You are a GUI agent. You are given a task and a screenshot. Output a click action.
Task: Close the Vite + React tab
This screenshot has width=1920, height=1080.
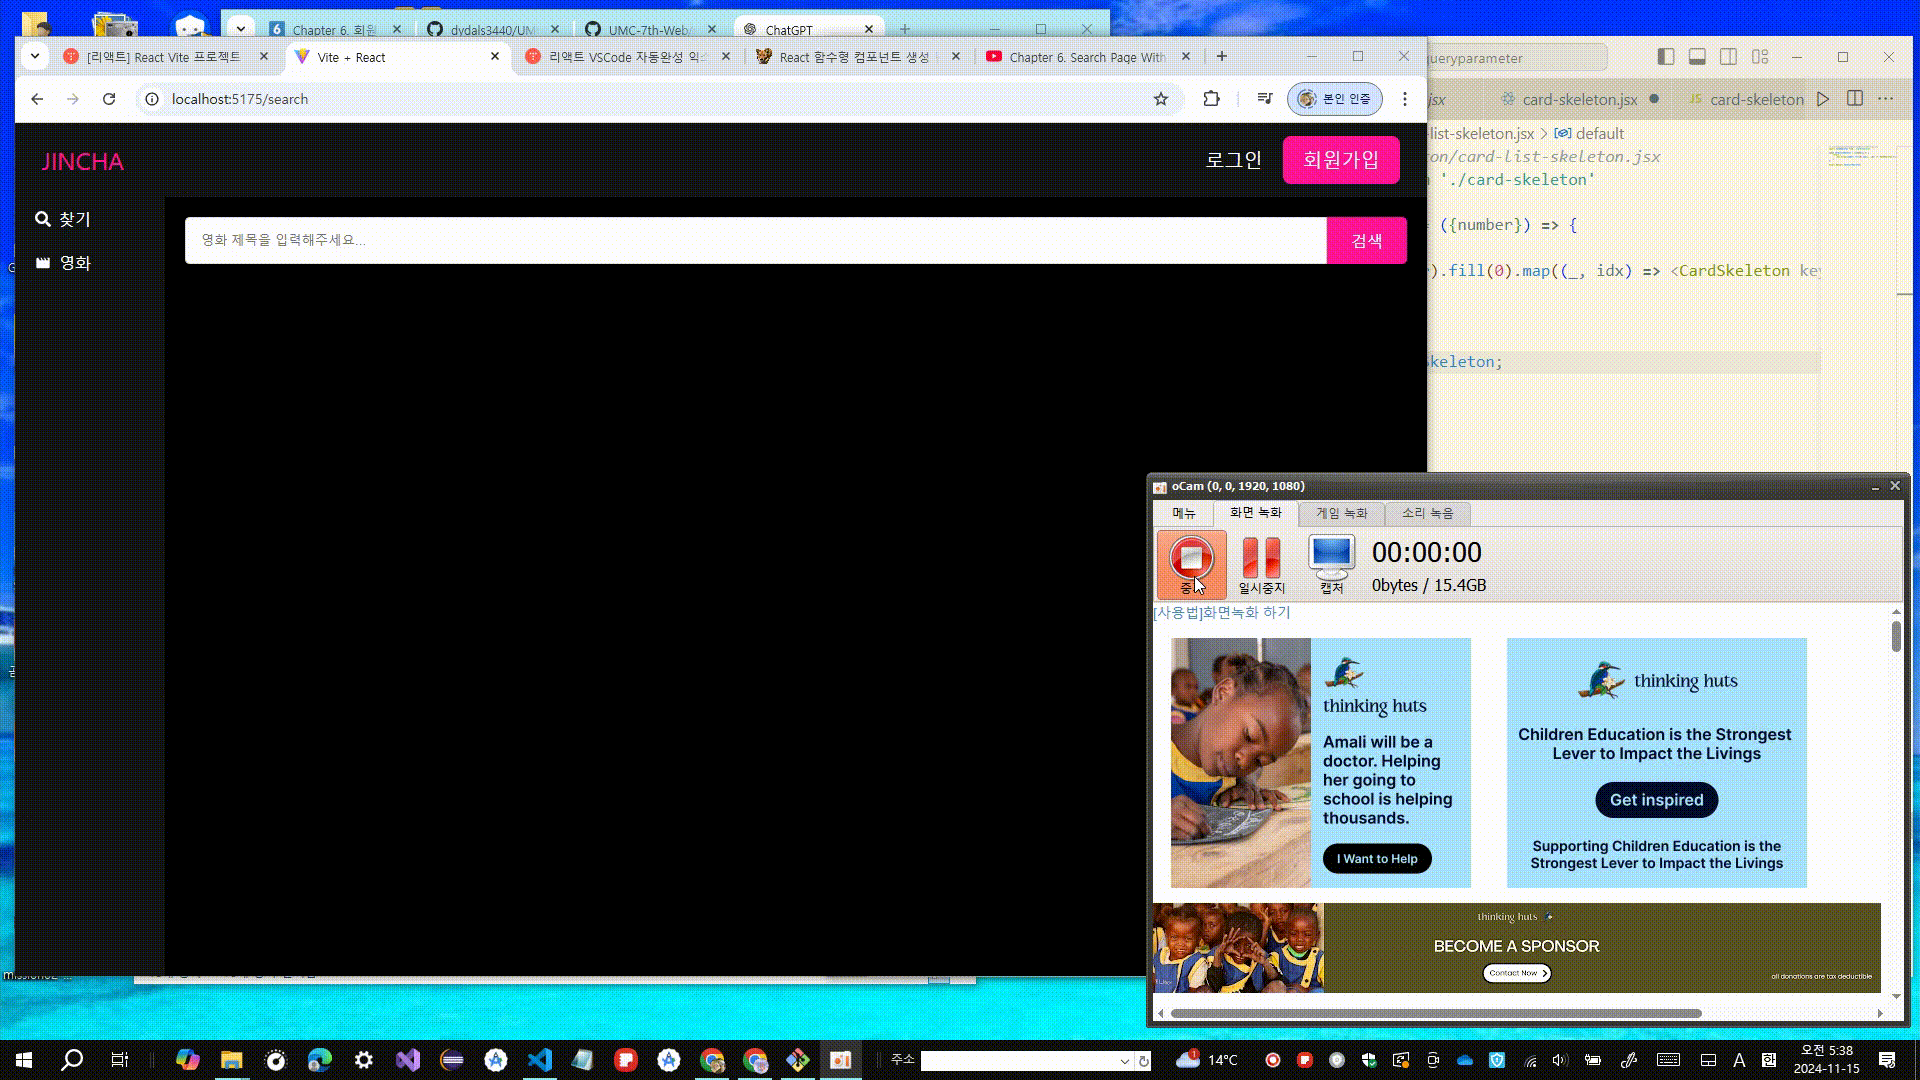[x=495, y=57]
